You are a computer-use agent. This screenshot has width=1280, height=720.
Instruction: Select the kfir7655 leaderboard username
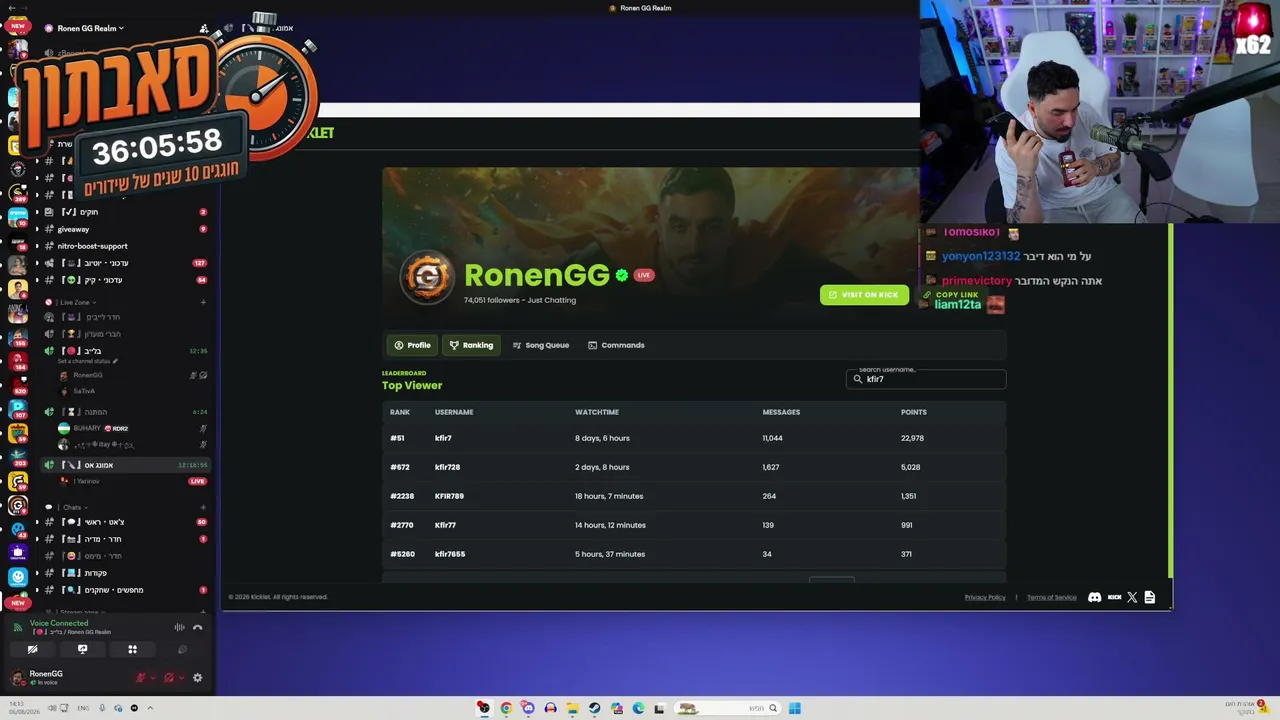click(x=450, y=554)
